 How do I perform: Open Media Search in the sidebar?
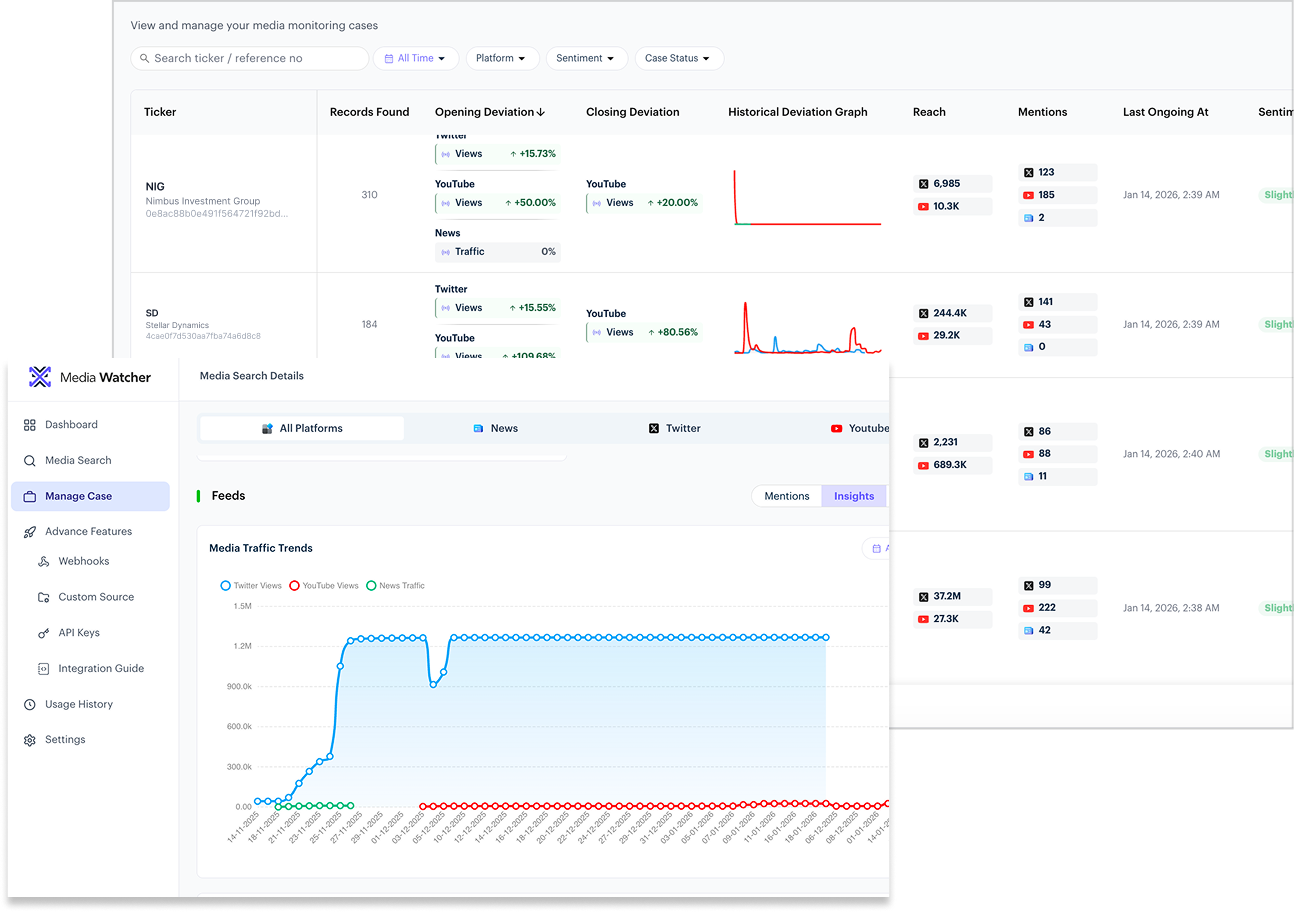(78, 461)
